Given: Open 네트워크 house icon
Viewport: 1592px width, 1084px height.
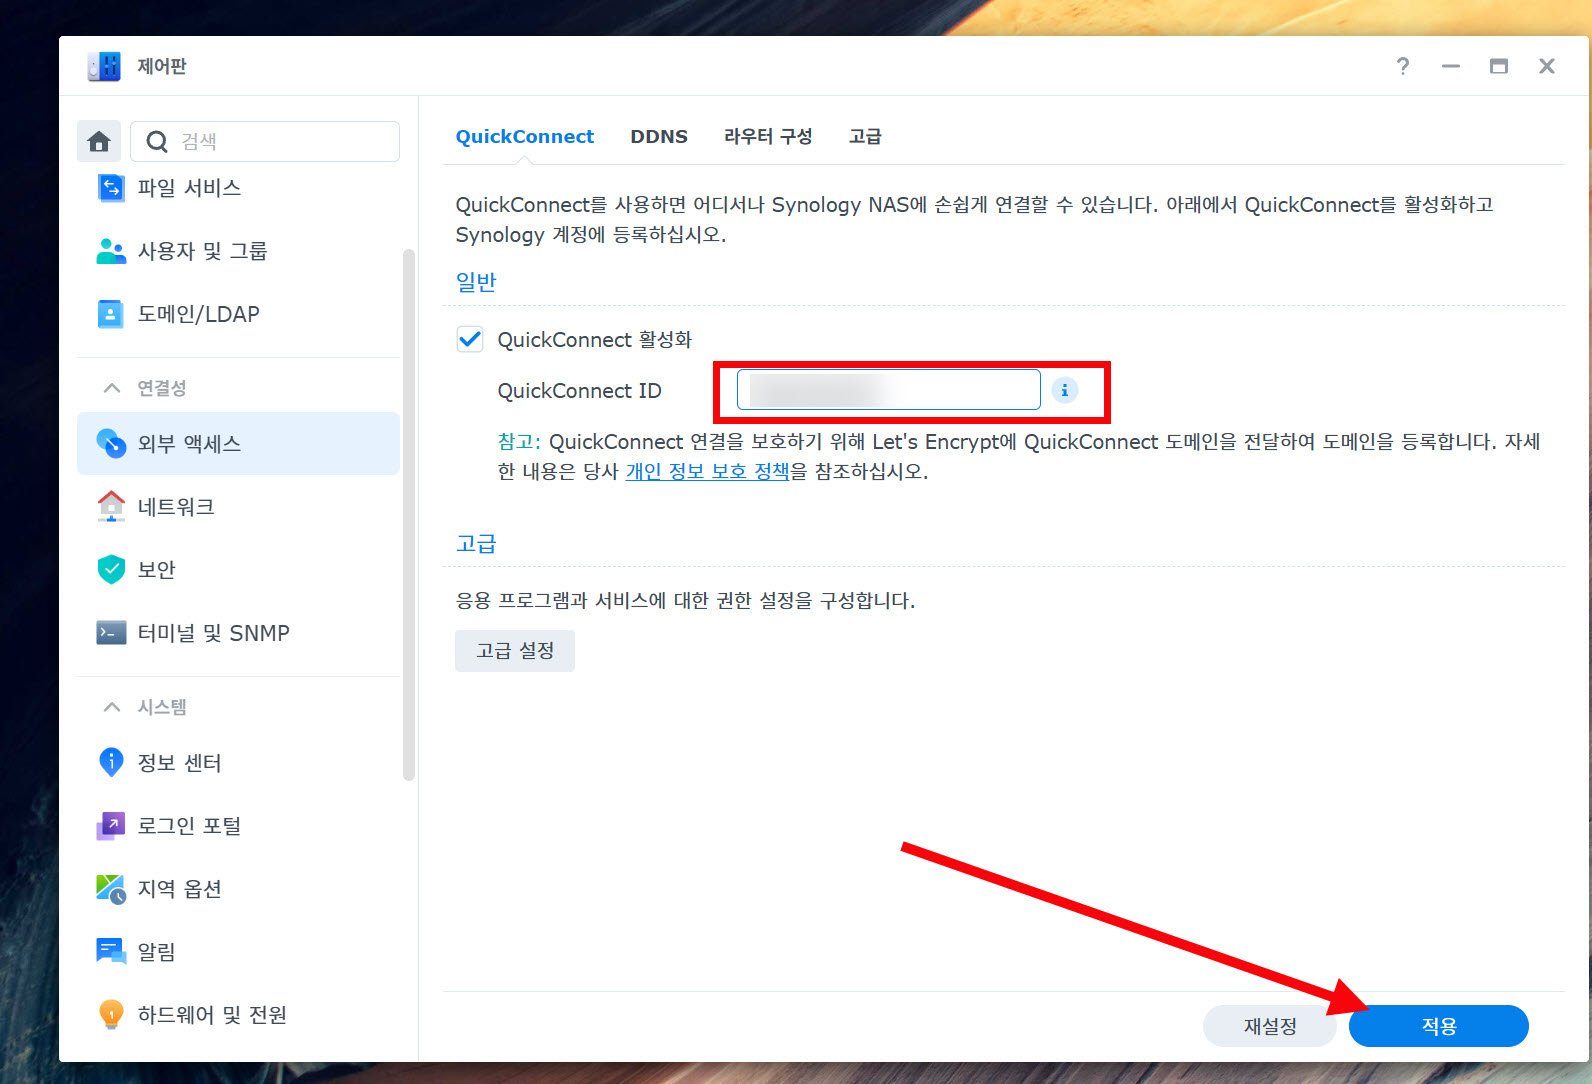Looking at the screenshot, I should 111,506.
